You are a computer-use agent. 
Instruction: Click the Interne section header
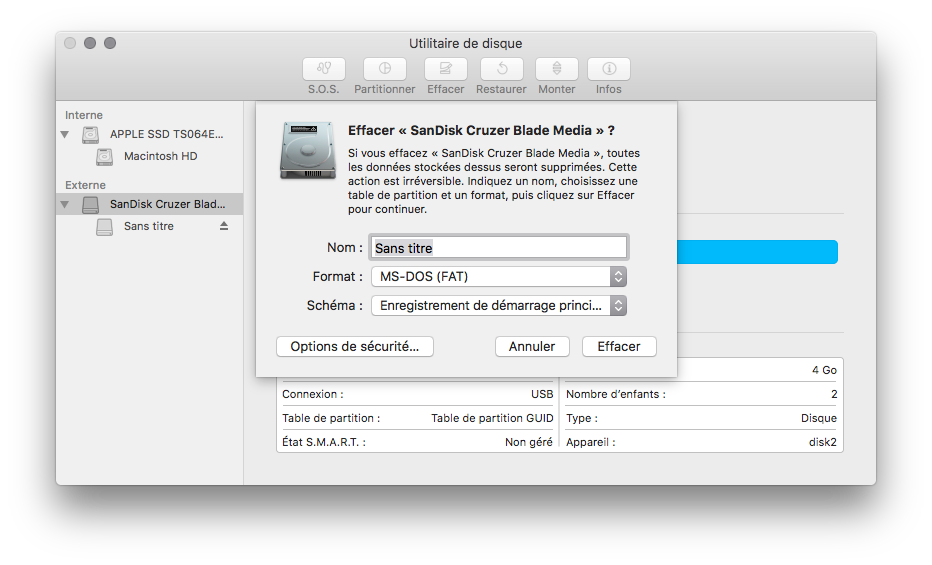[84, 115]
